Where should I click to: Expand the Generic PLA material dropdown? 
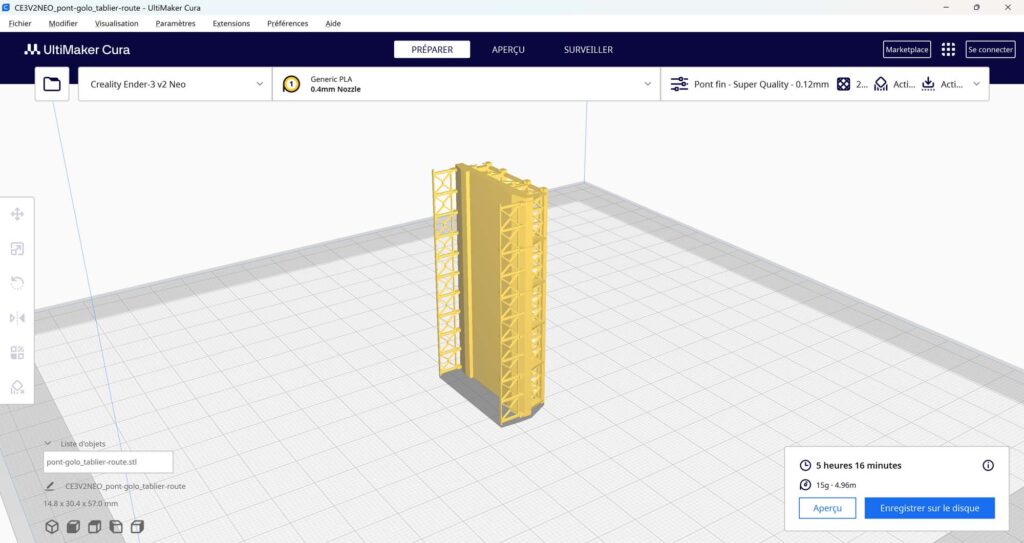tap(647, 85)
